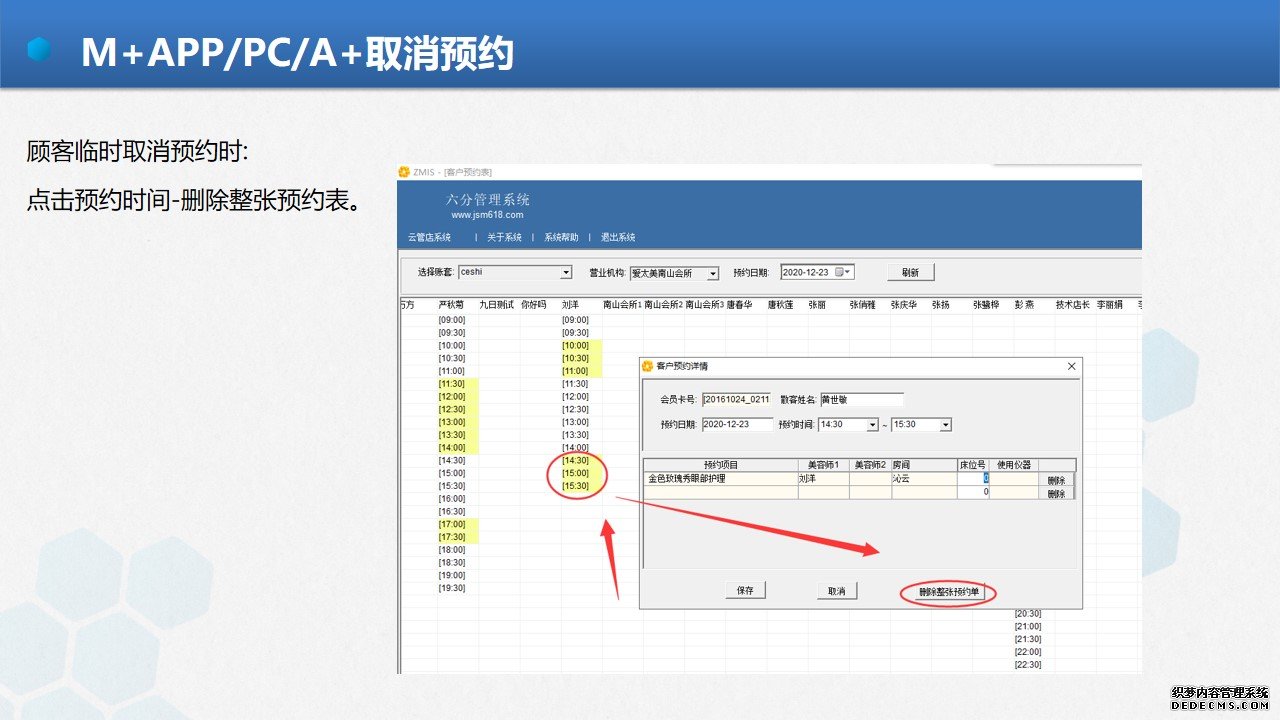Choose the 退出系统 menu item
This screenshot has width=1280, height=720.
[618, 237]
